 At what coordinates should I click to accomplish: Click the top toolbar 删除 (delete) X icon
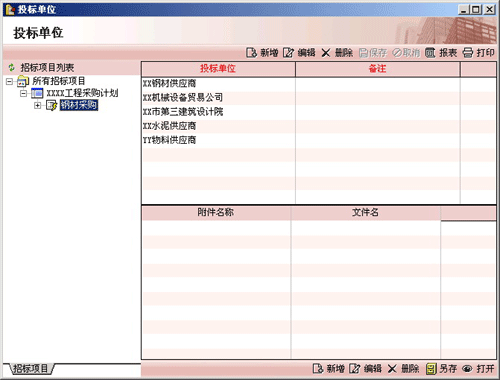coord(326,53)
